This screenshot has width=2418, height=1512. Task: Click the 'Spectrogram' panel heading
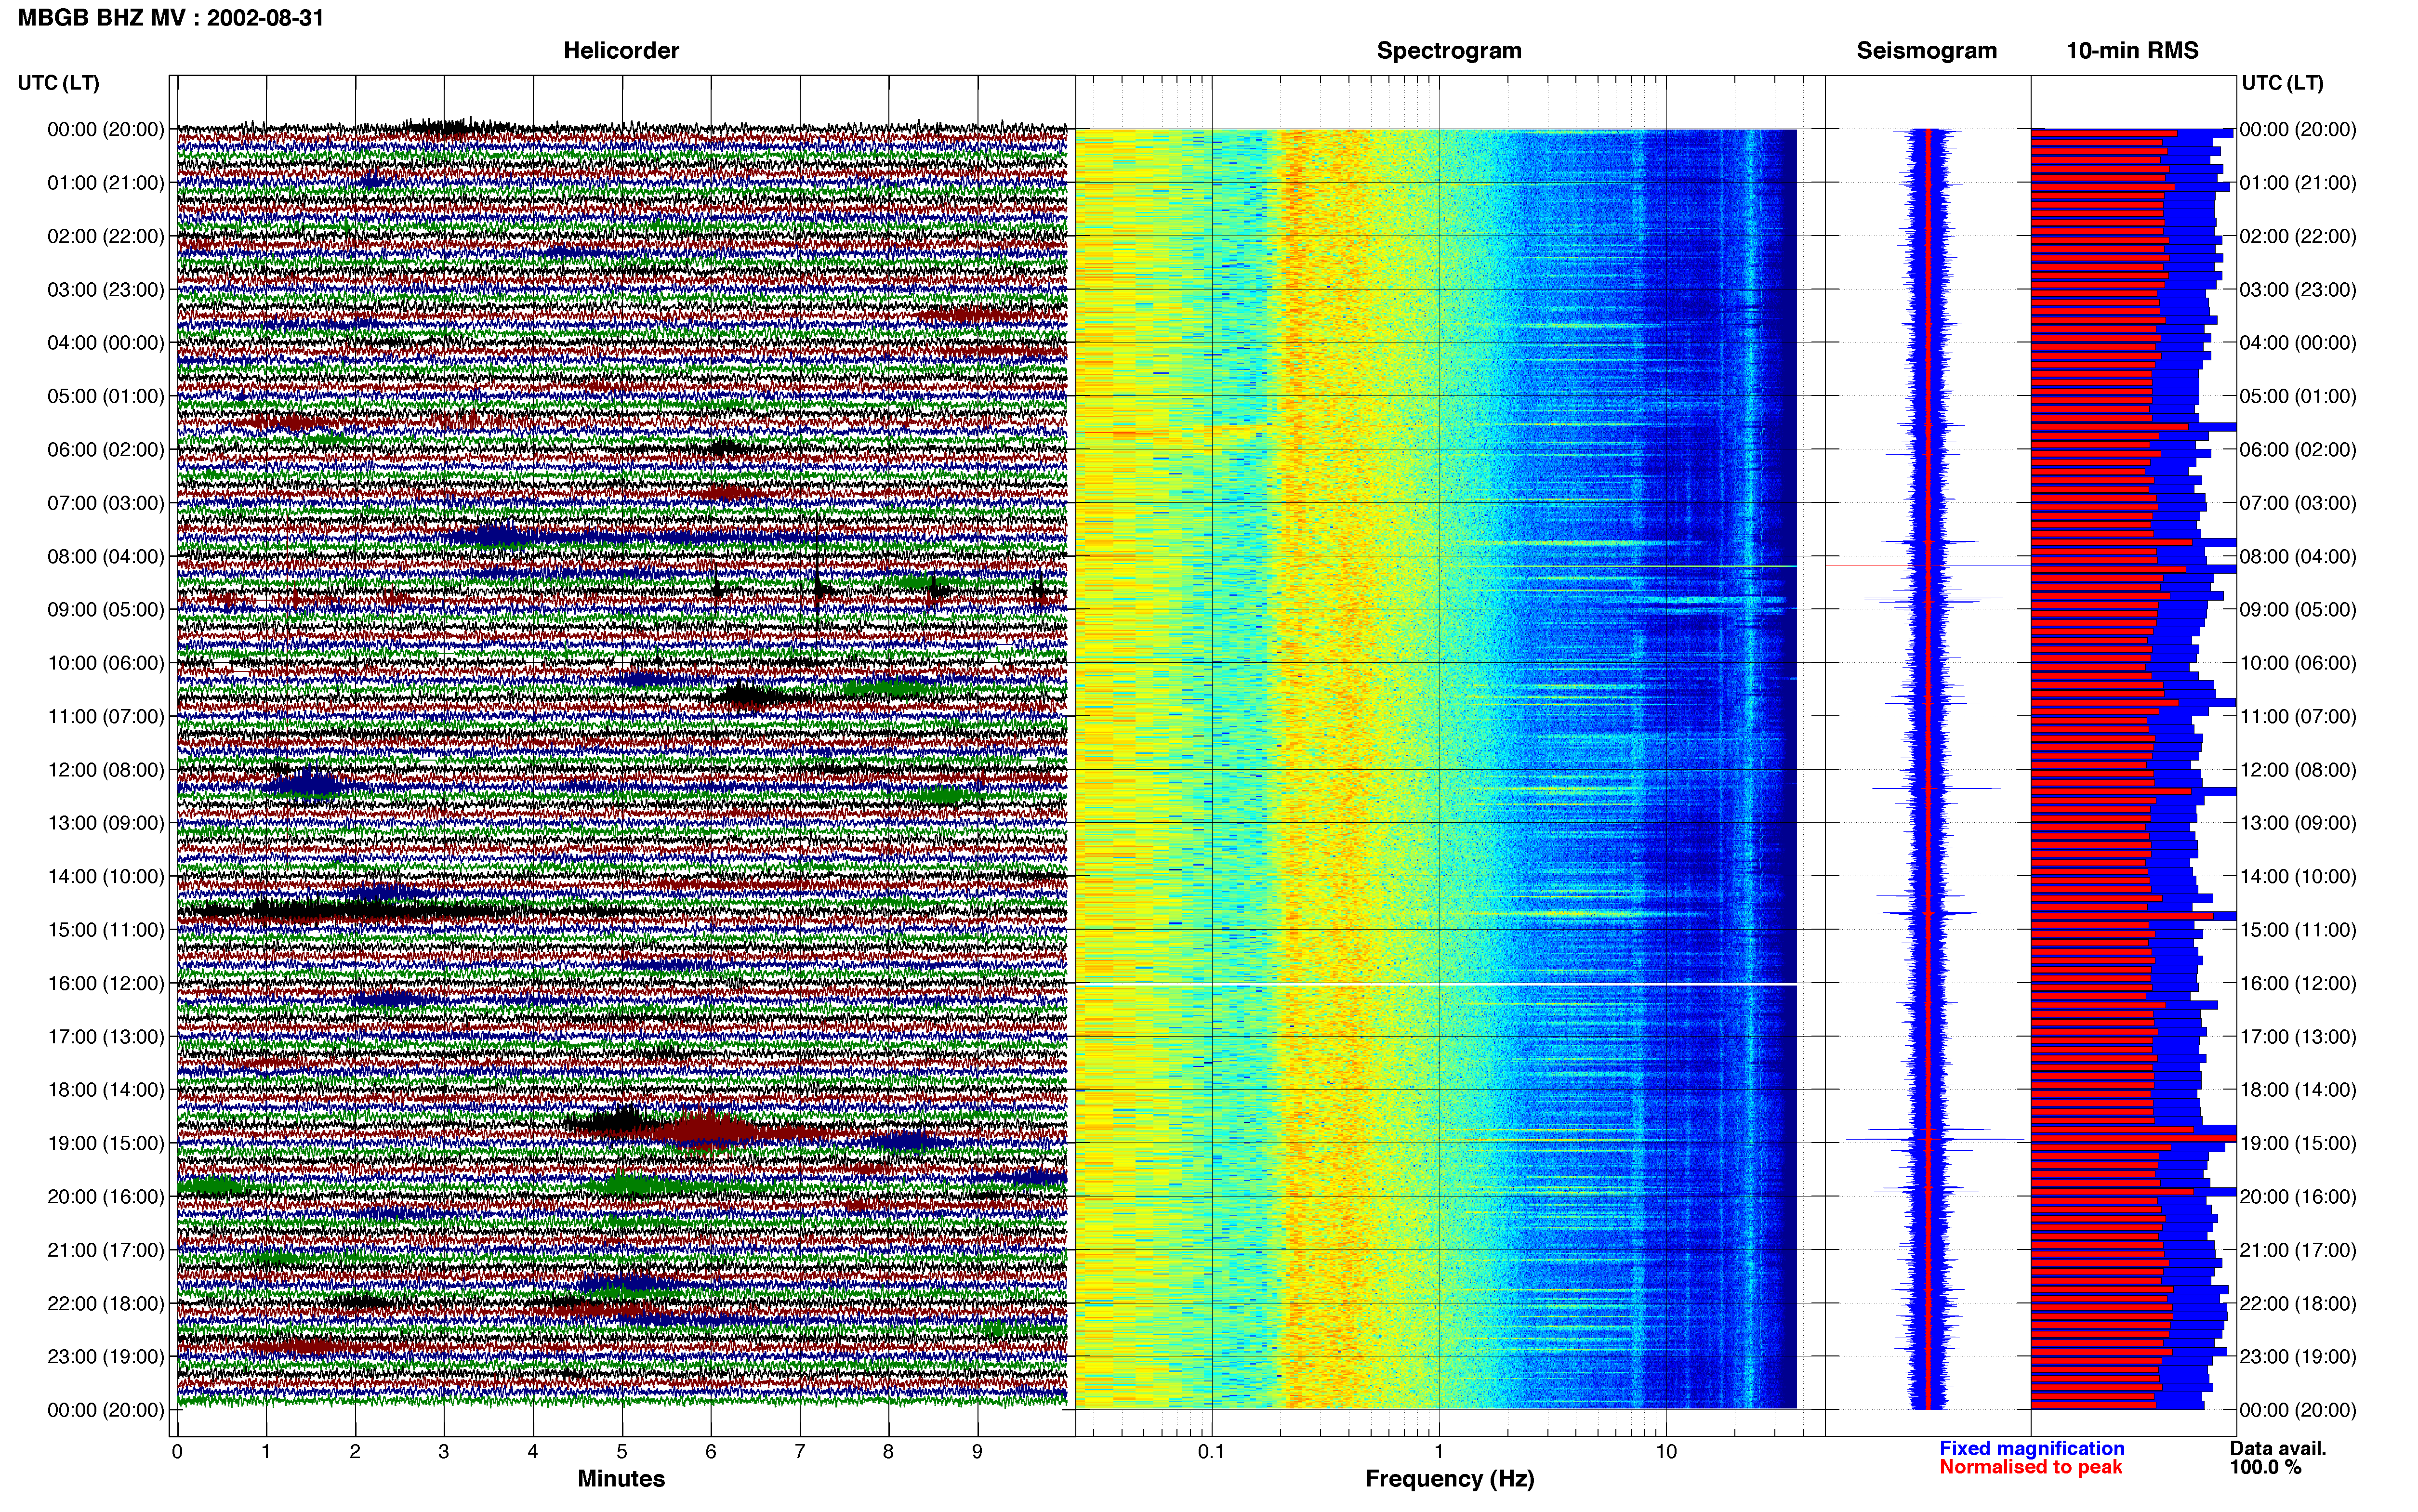pyautogui.click(x=1449, y=51)
